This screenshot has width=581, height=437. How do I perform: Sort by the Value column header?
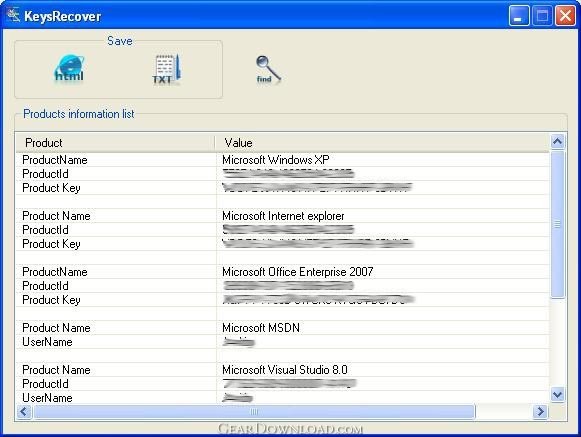[x=382, y=143]
